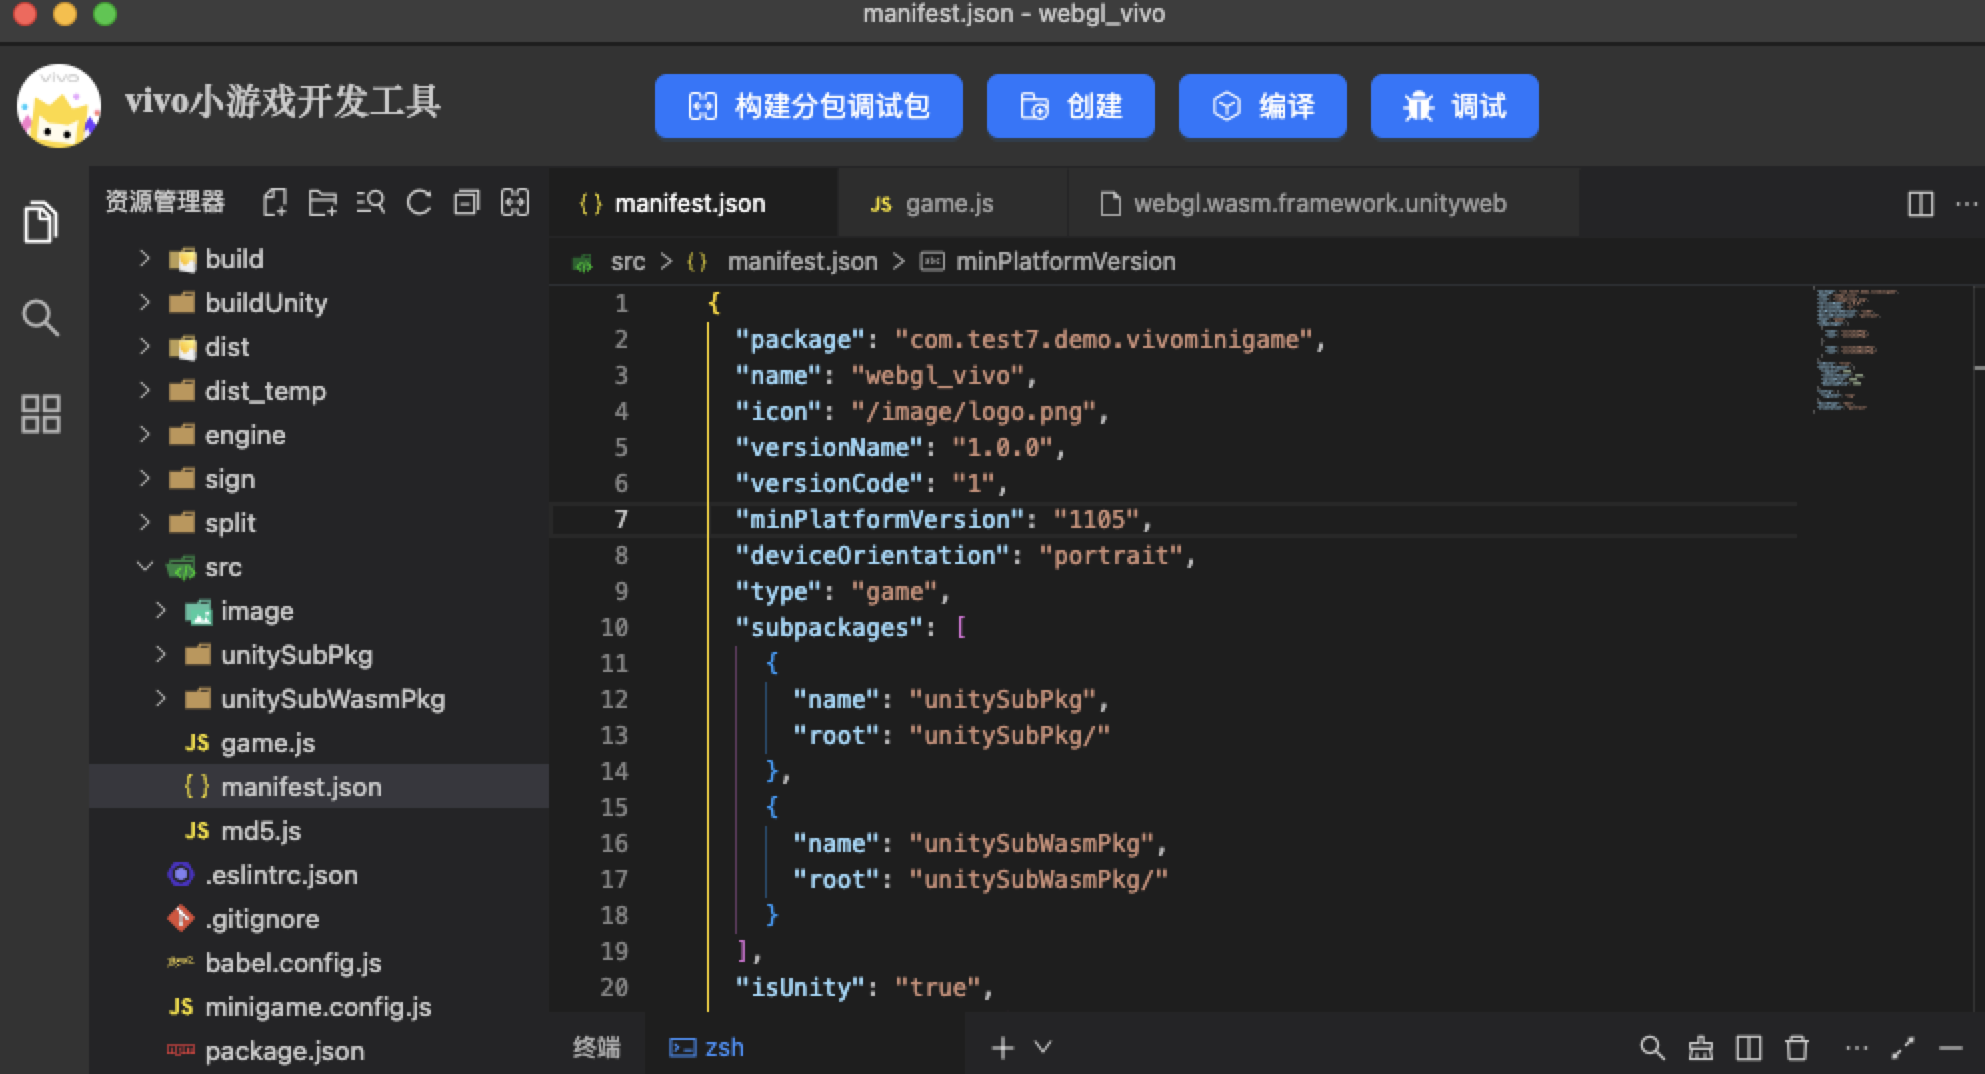Collapse all folders in explorer
This screenshot has width=1985, height=1074.
click(x=467, y=203)
